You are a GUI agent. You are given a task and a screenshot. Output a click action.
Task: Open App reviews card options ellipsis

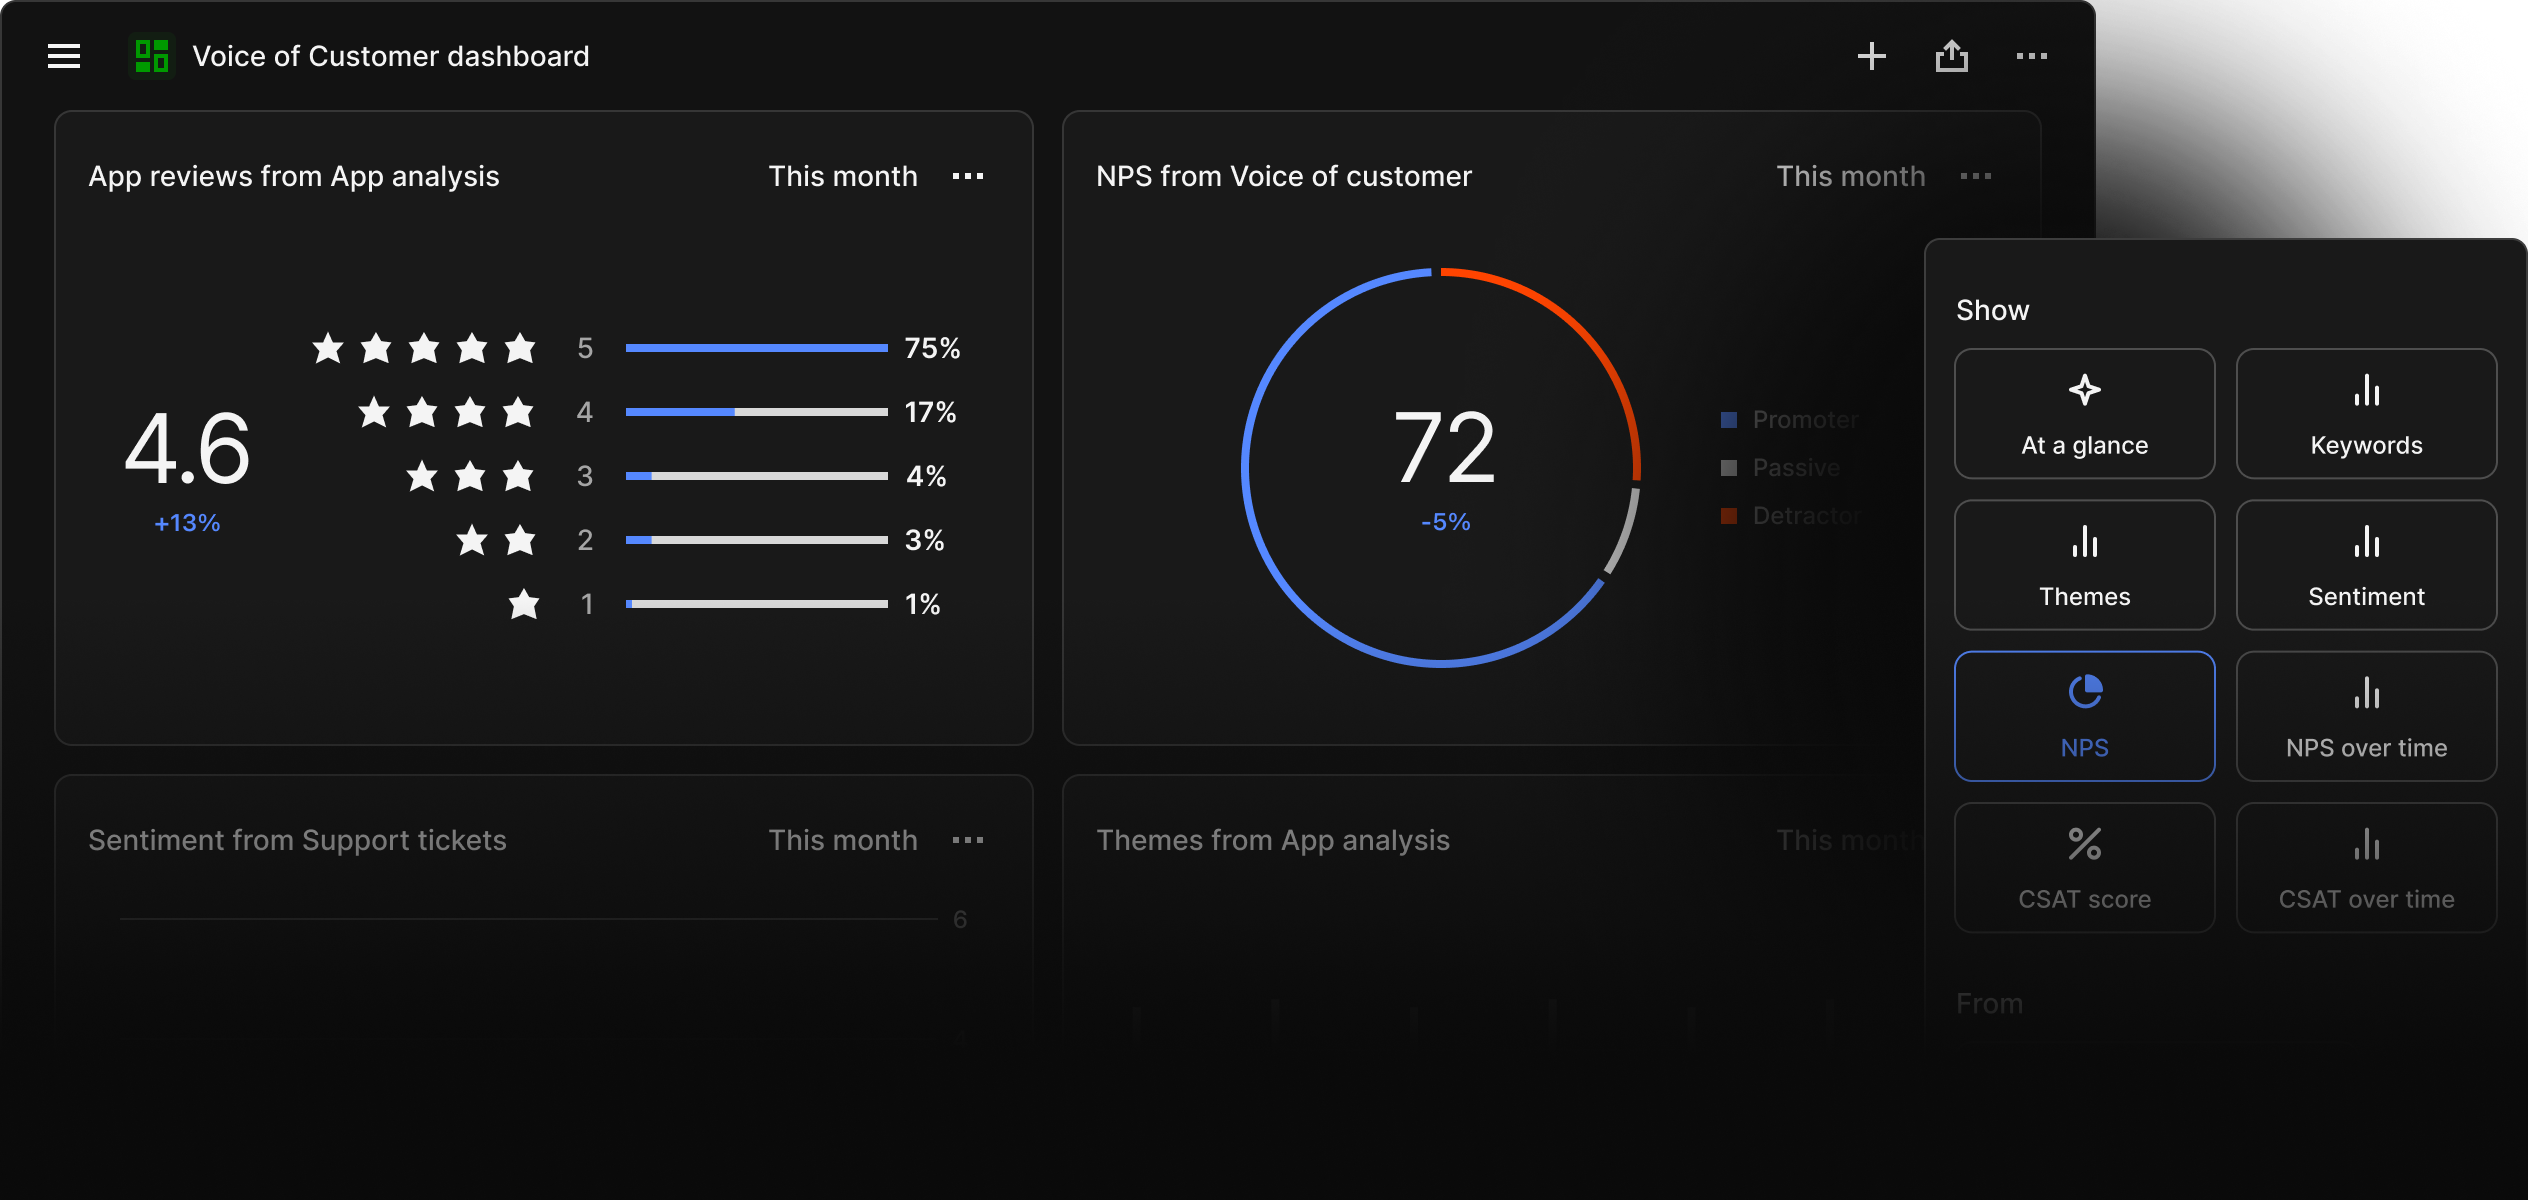(x=967, y=176)
